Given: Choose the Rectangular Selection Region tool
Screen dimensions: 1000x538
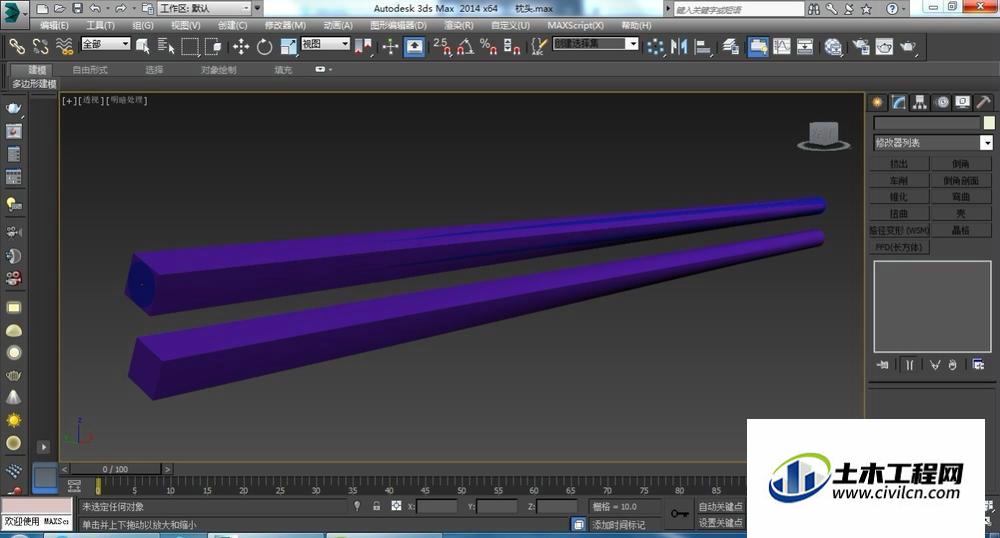Looking at the screenshot, I should (190, 46).
